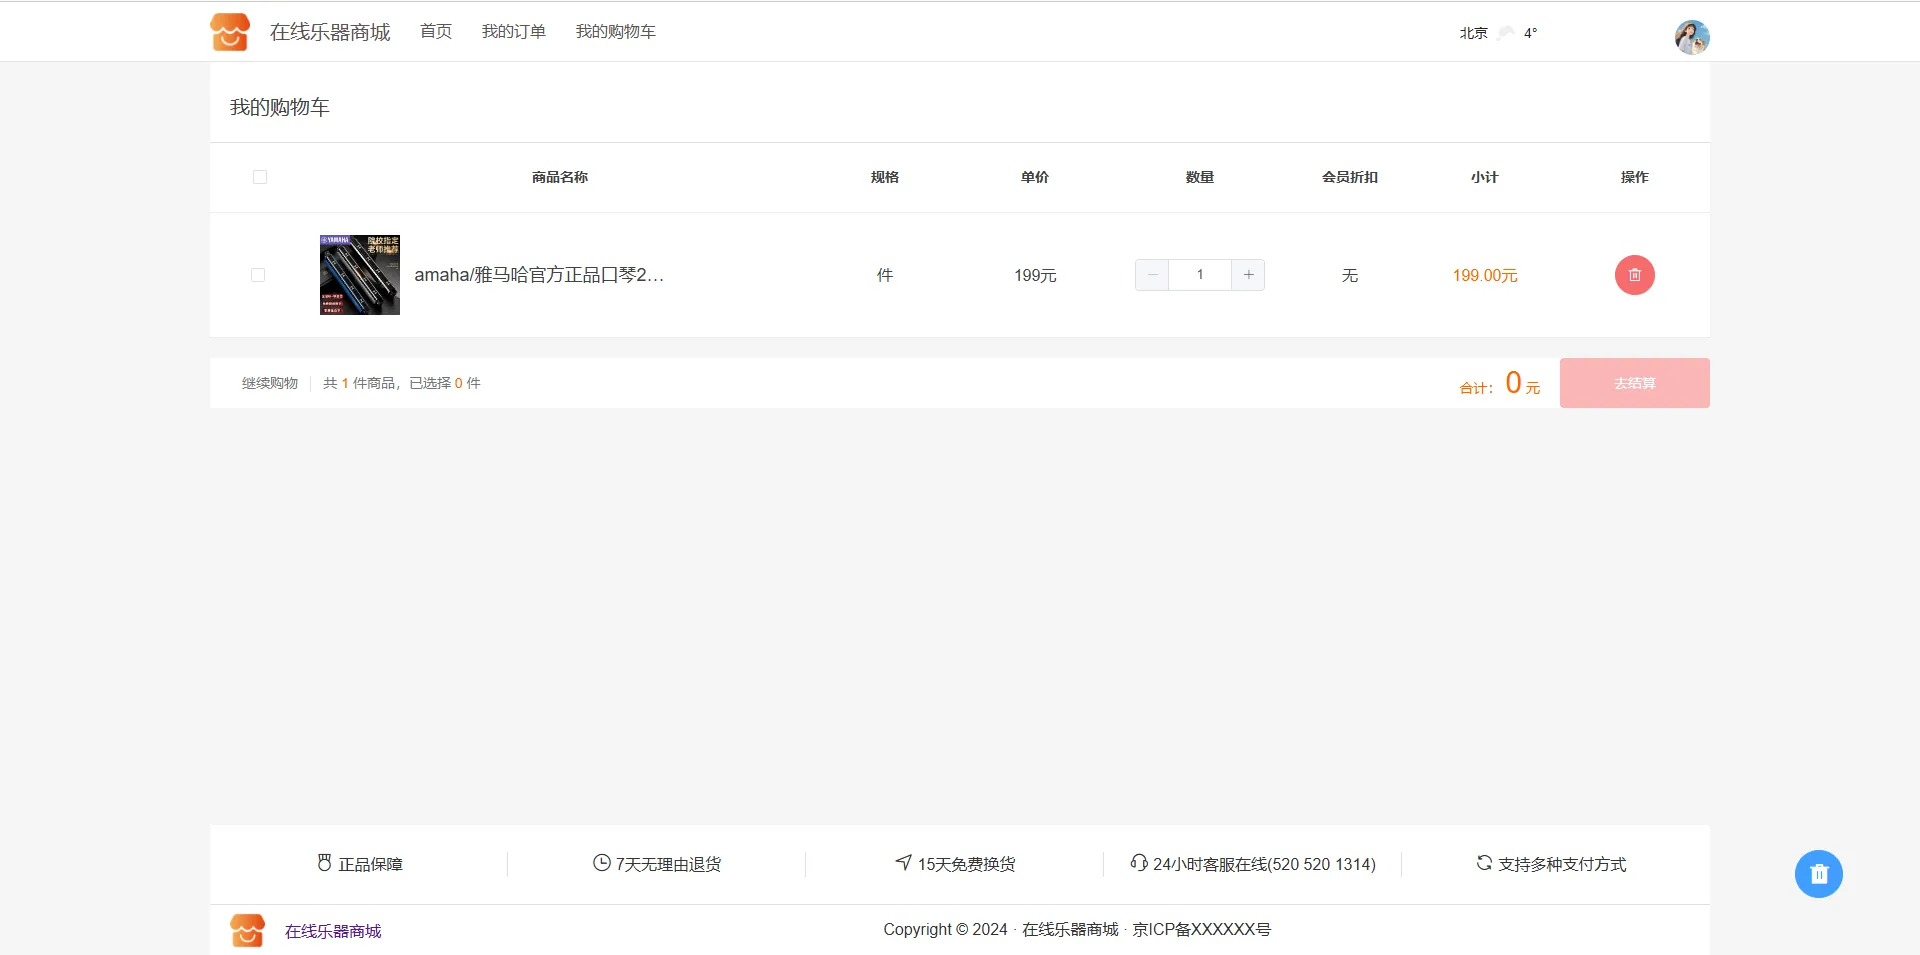Click the 24-hour customer service headset icon
This screenshot has height=955, width=1920.
point(1138,863)
